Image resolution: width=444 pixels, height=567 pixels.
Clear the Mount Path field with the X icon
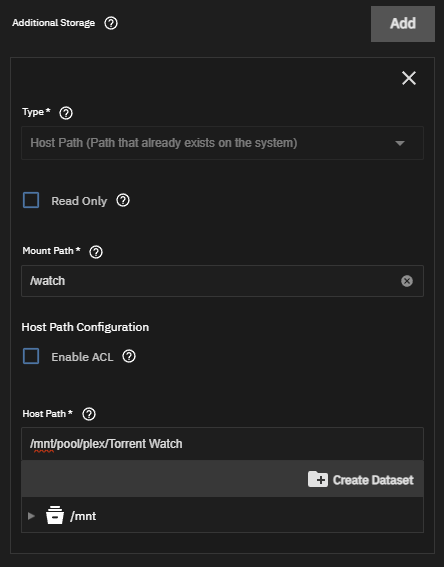pos(407,281)
